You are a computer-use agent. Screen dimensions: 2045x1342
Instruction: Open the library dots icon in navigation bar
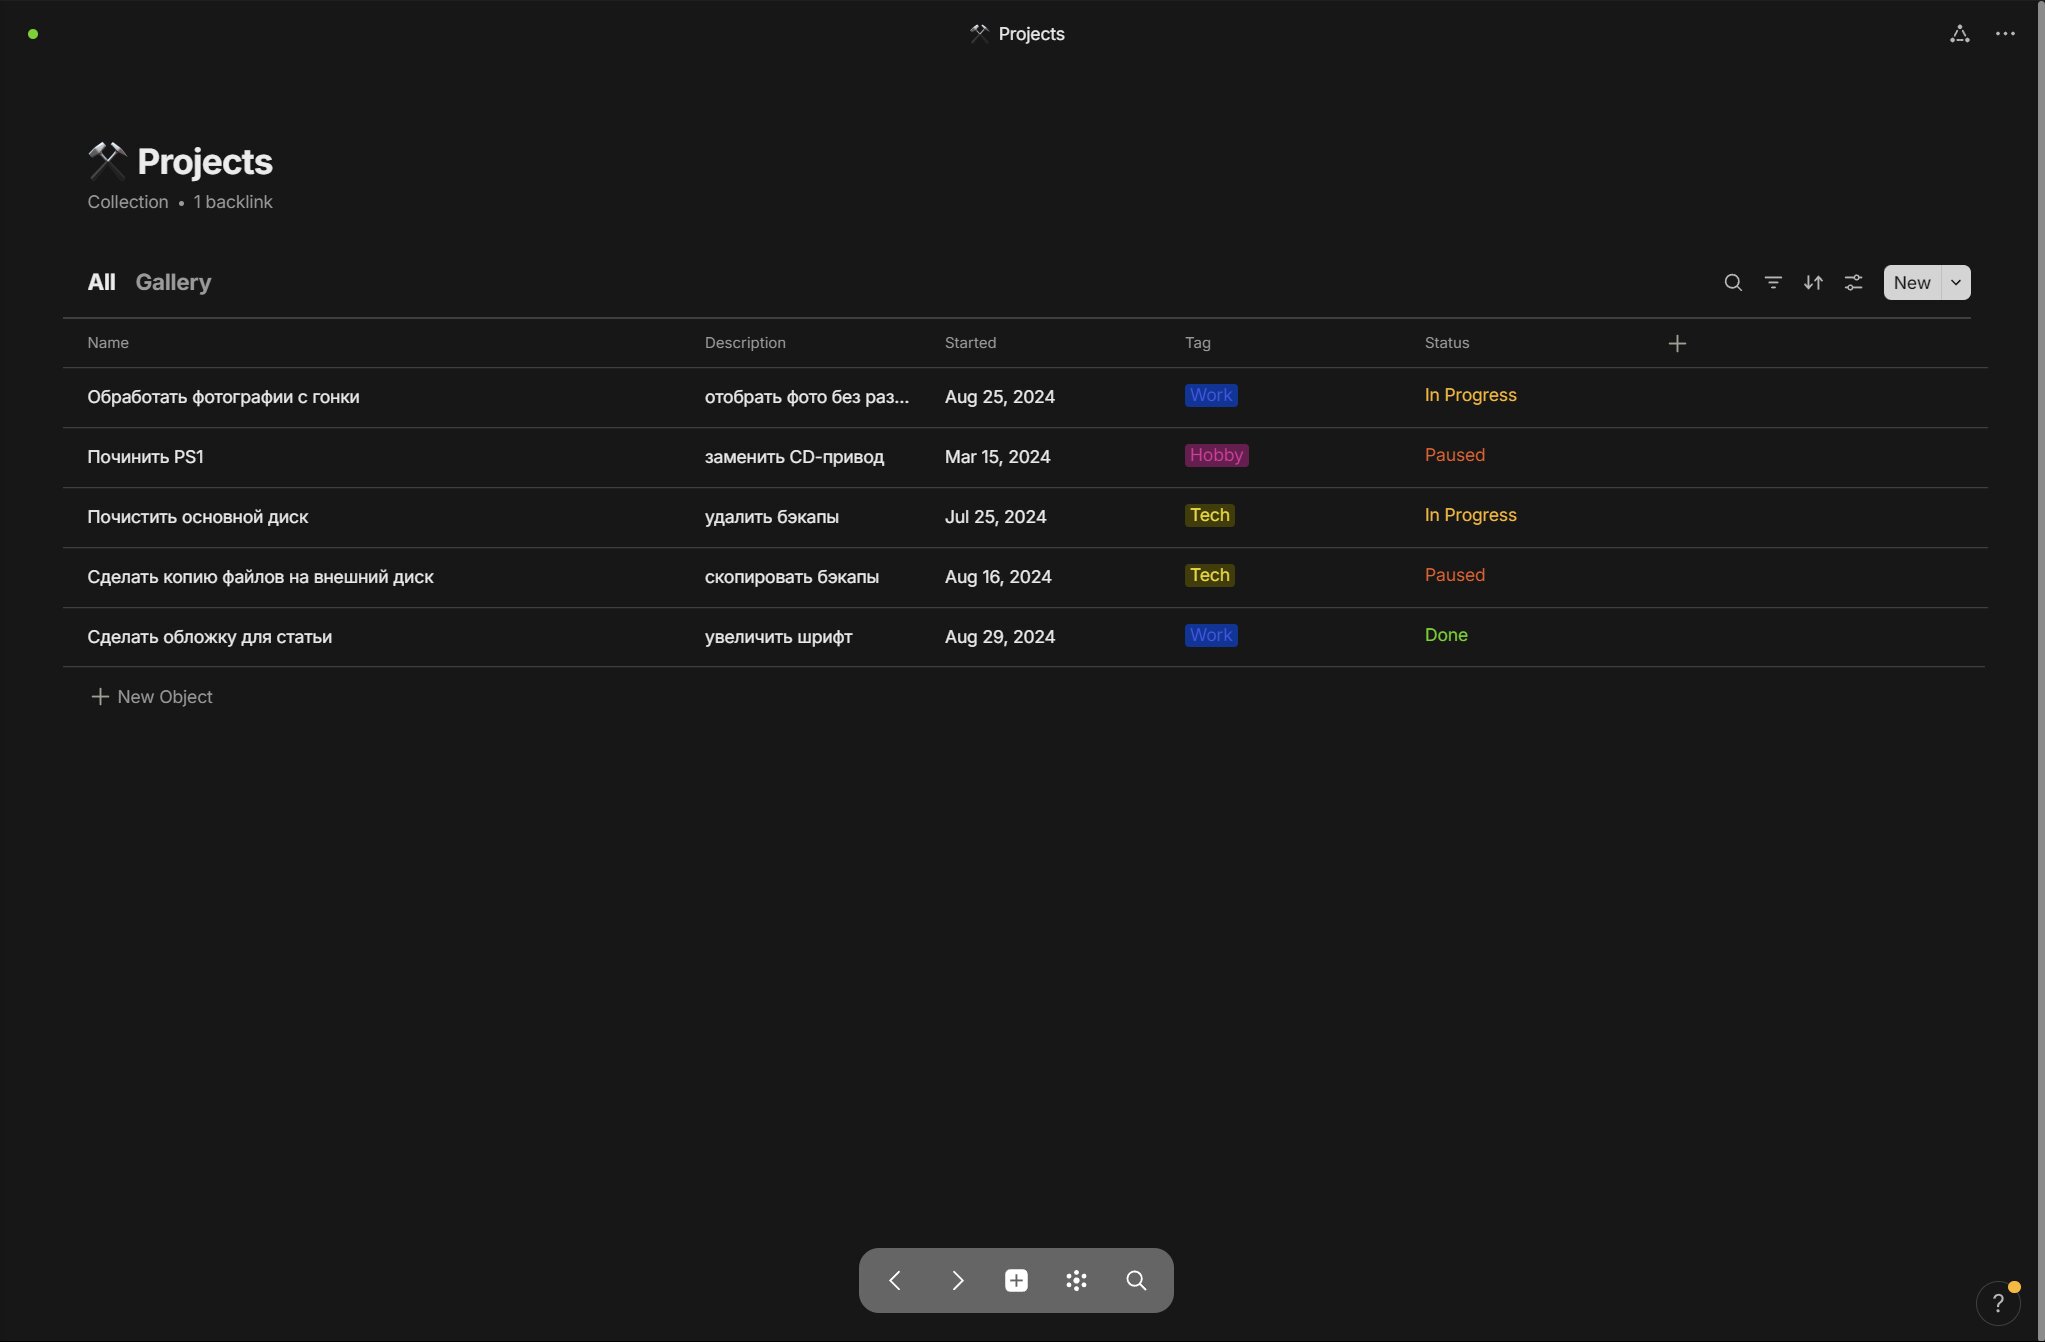point(1076,1280)
